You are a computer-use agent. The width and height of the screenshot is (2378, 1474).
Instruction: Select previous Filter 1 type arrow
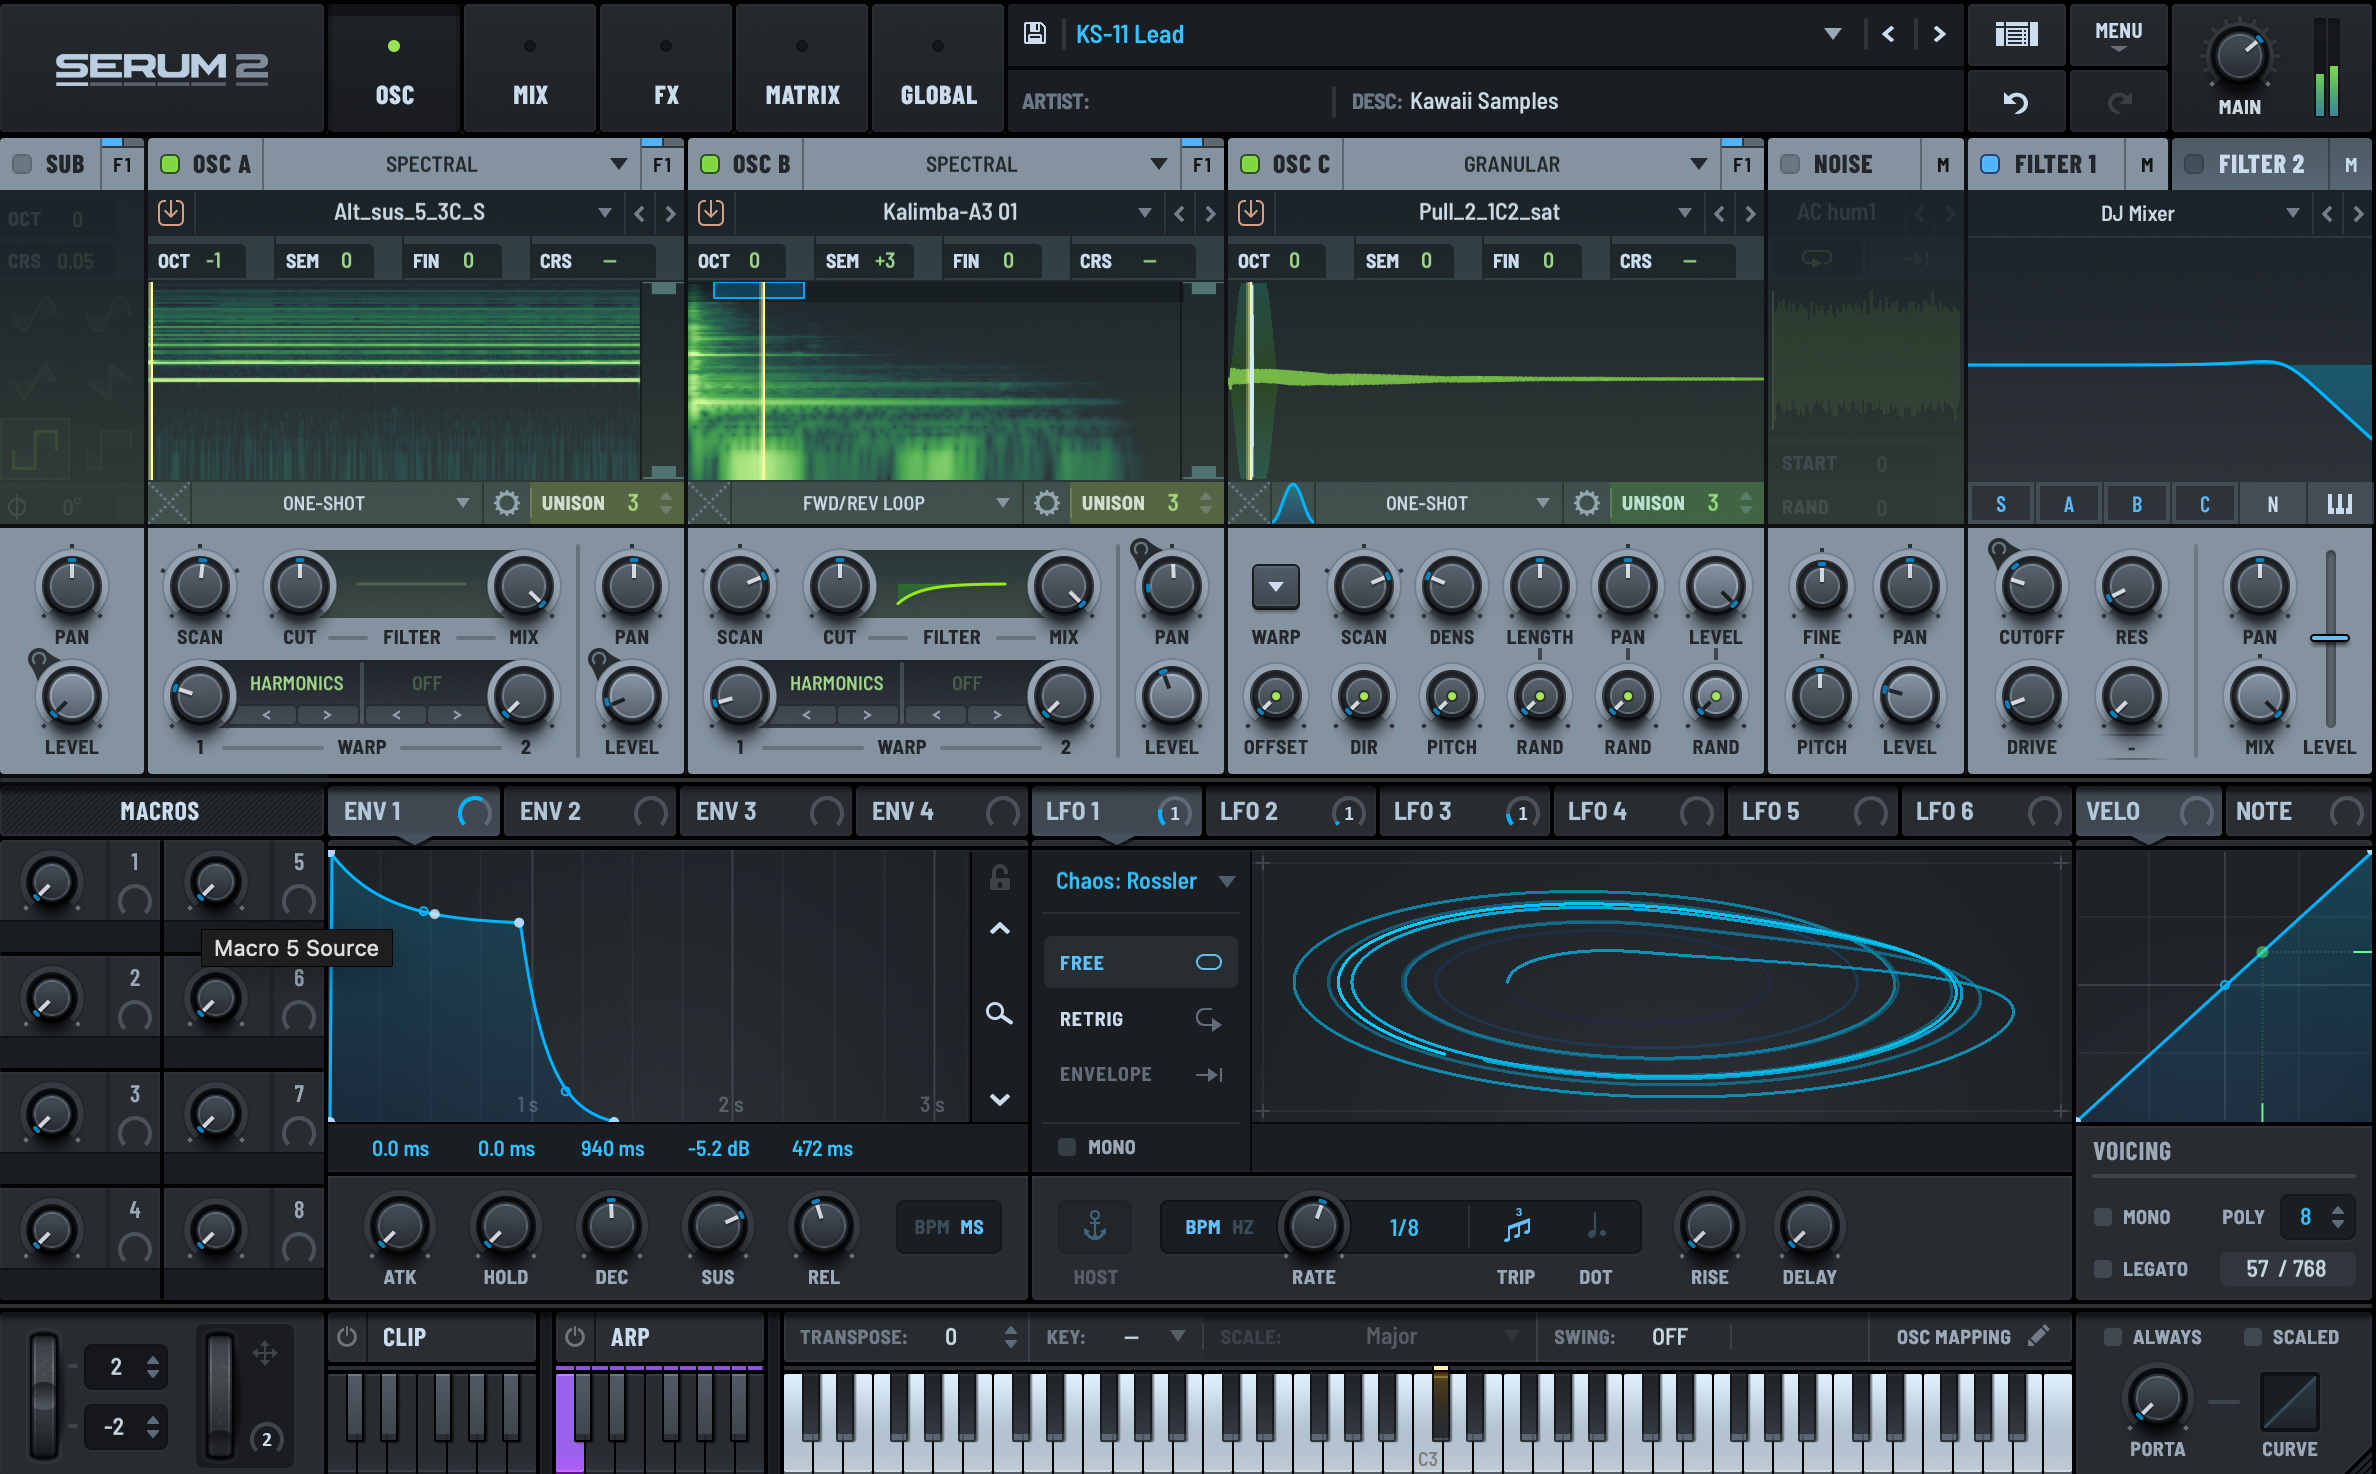[2327, 213]
